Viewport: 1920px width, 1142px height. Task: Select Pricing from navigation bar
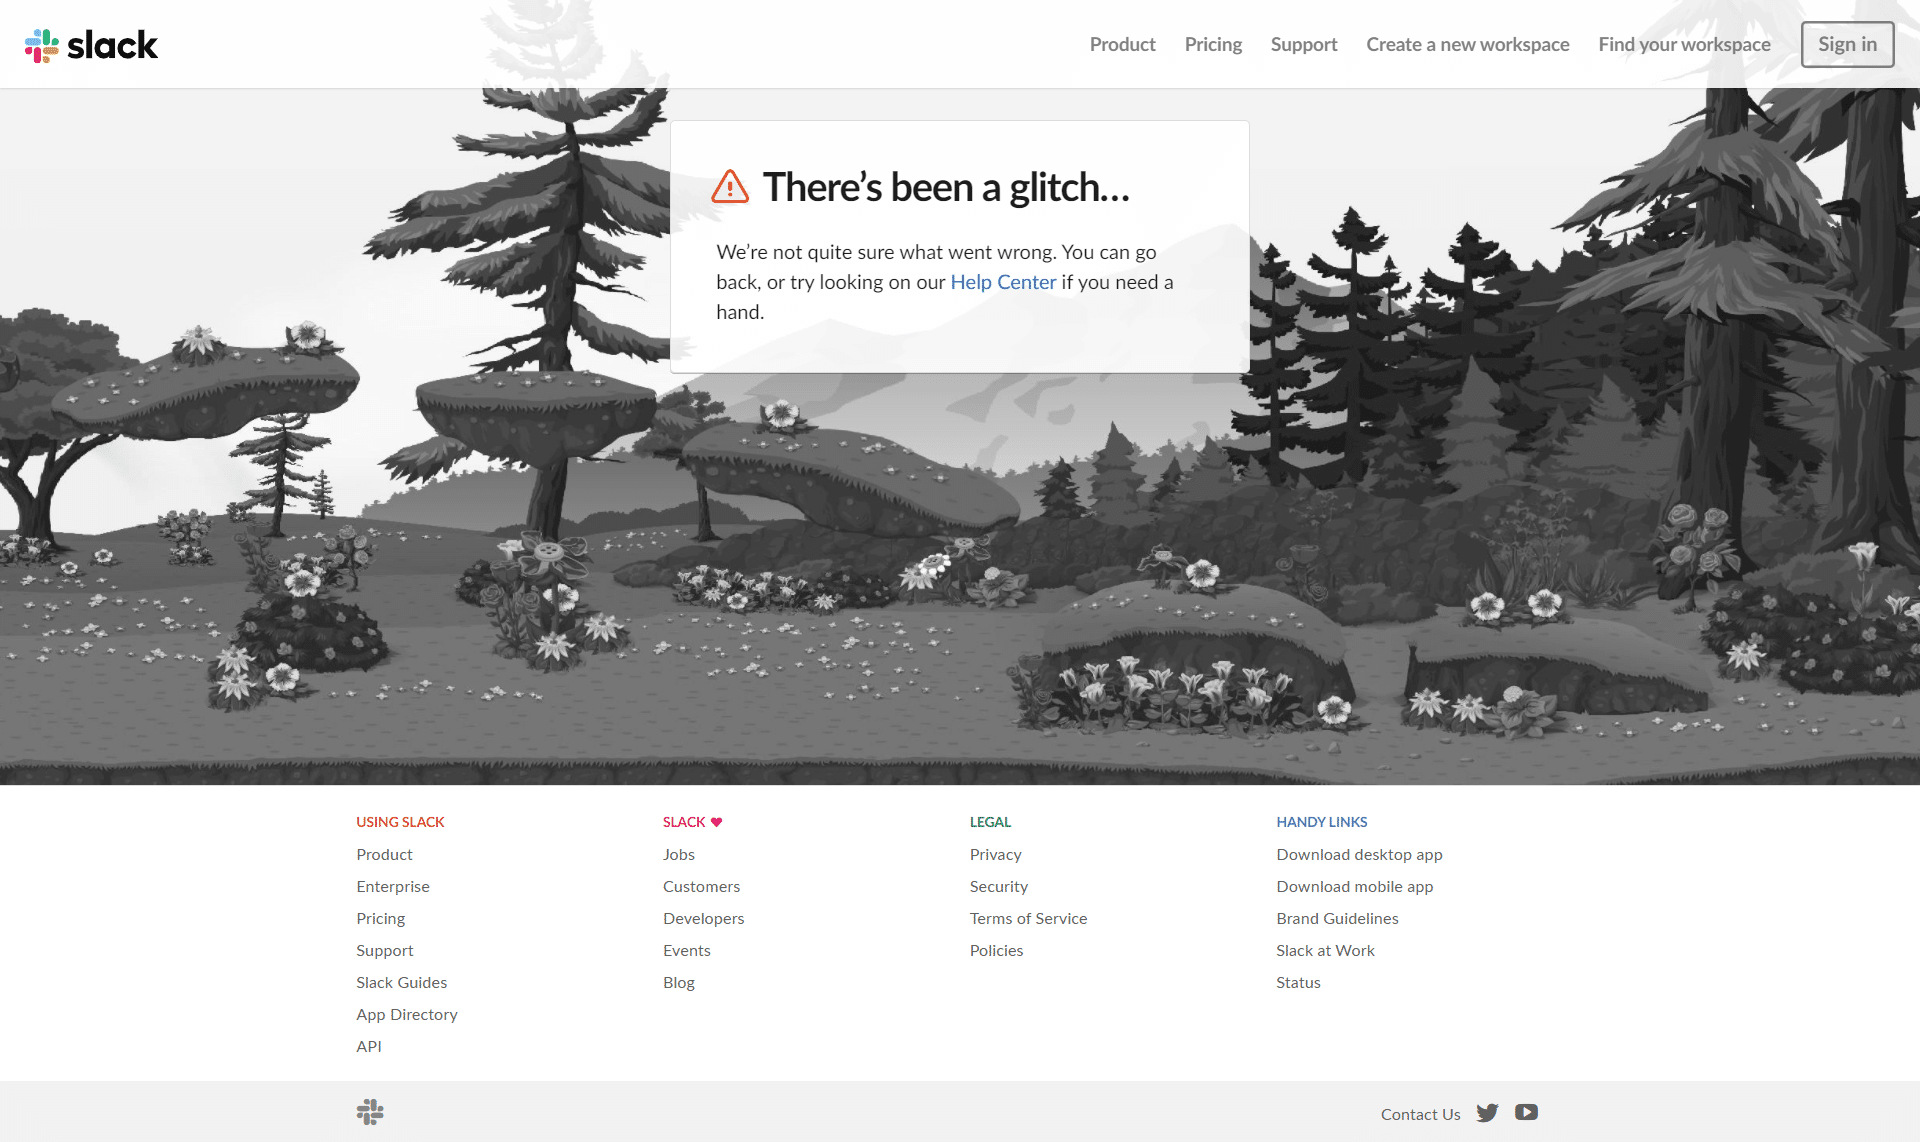tap(1213, 44)
